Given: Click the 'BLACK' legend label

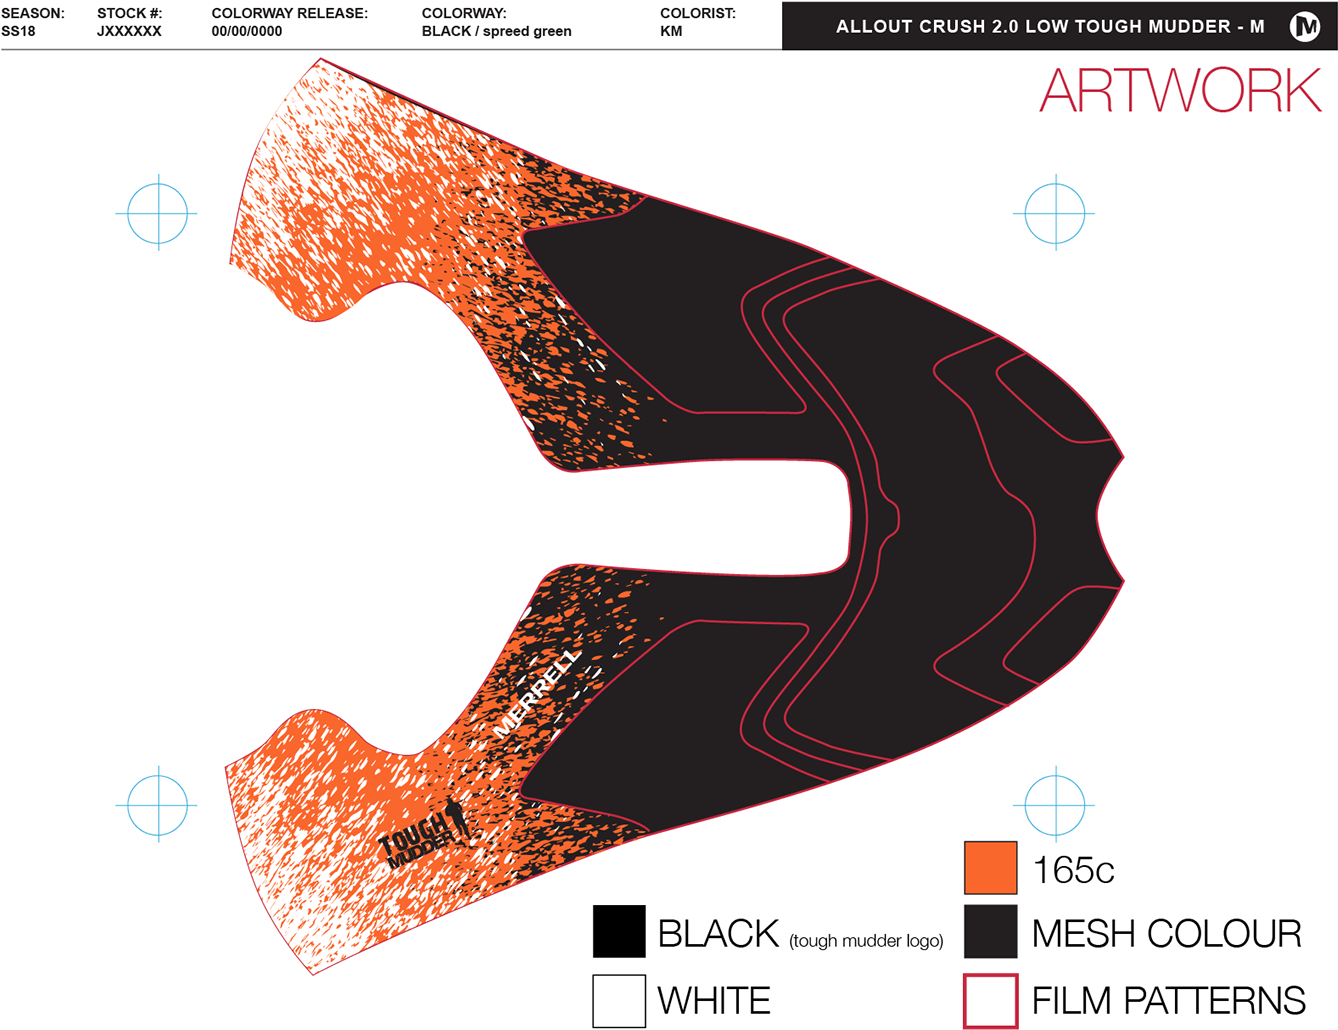Looking at the screenshot, I should coord(718,933).
